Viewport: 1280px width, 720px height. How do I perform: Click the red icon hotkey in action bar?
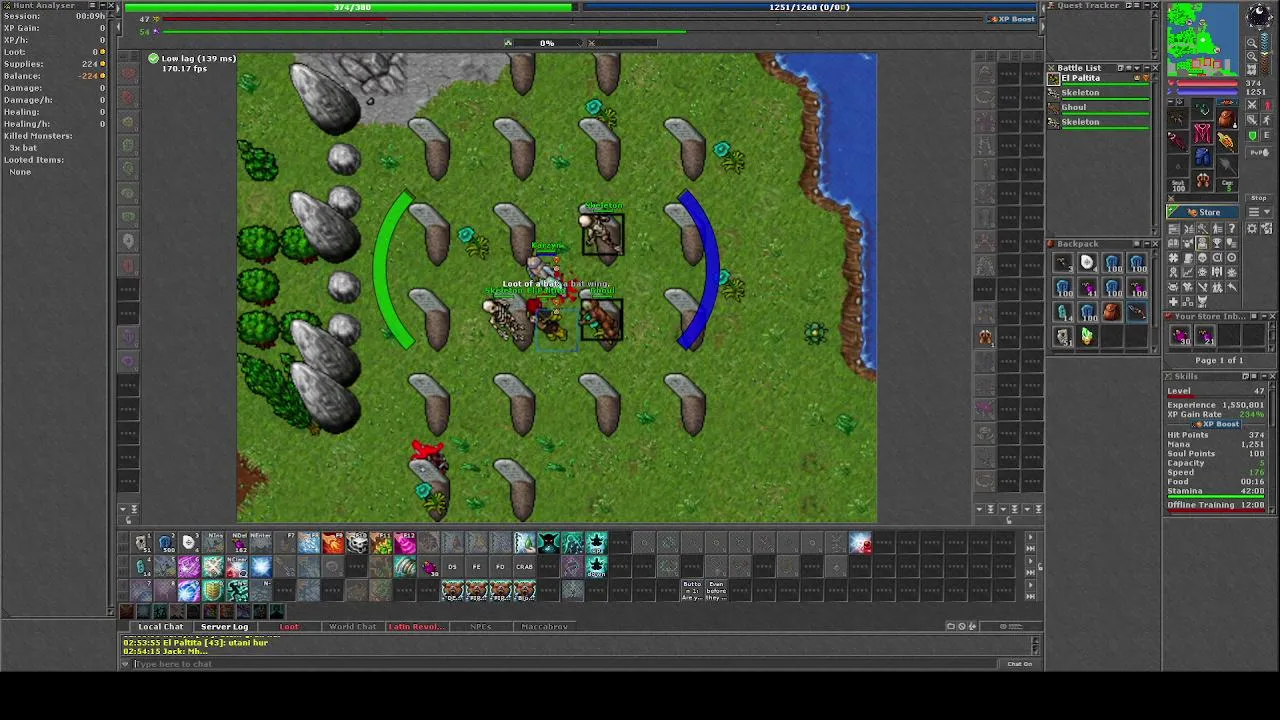pos(861,544)
